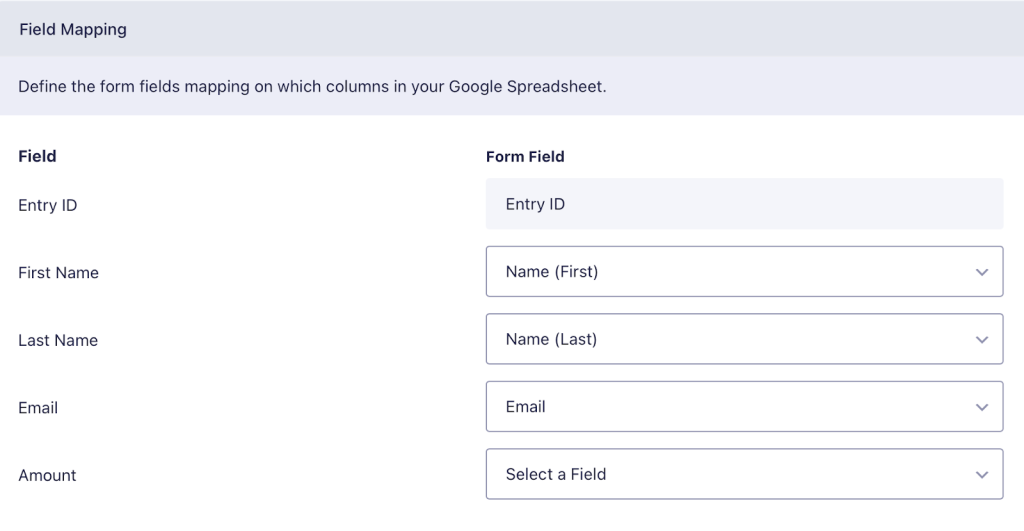Open the Name (First) form field dropdown
This screenshot has width=1024, height=531.
coord(744,272)
